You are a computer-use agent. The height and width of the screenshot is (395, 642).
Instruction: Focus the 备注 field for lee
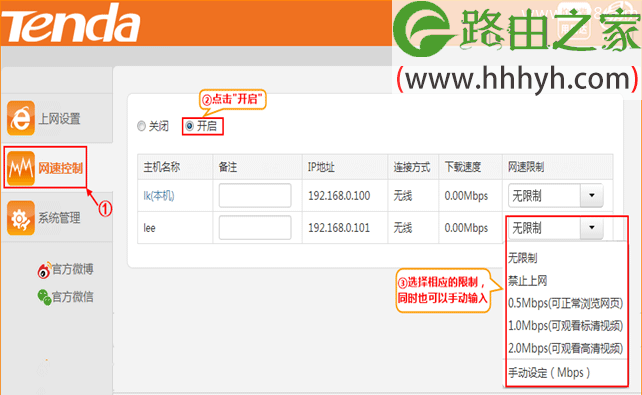255,228
